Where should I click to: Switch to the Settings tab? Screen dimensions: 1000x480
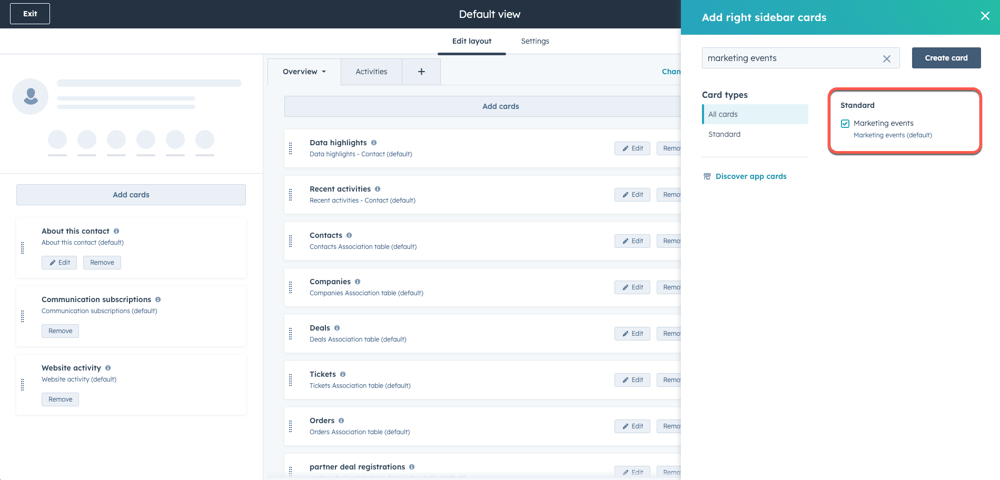pyautogui.click(x=535, y=41)
